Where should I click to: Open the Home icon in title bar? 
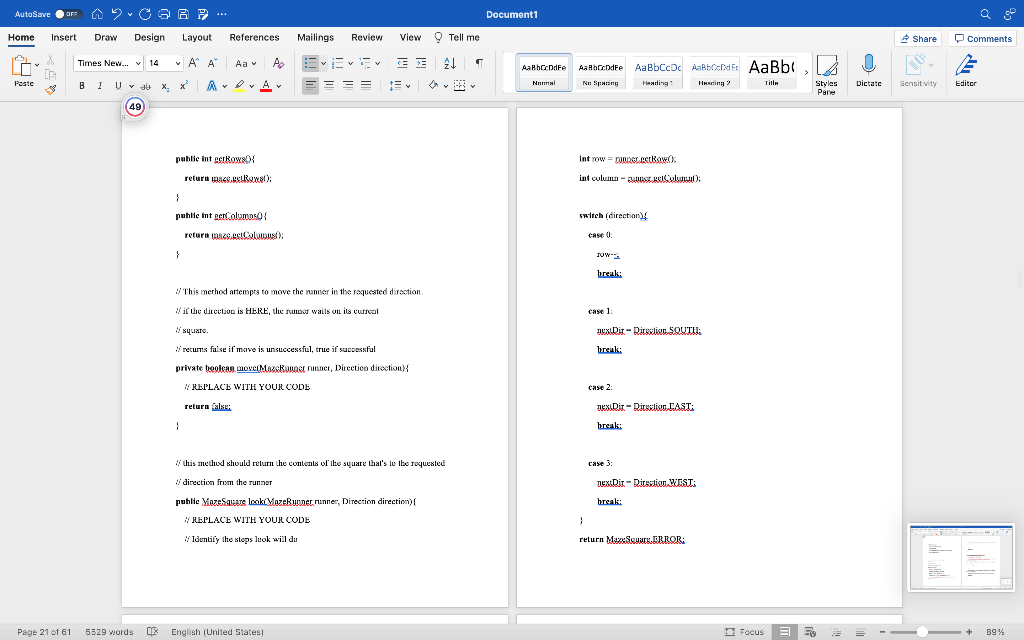(97, 14)
